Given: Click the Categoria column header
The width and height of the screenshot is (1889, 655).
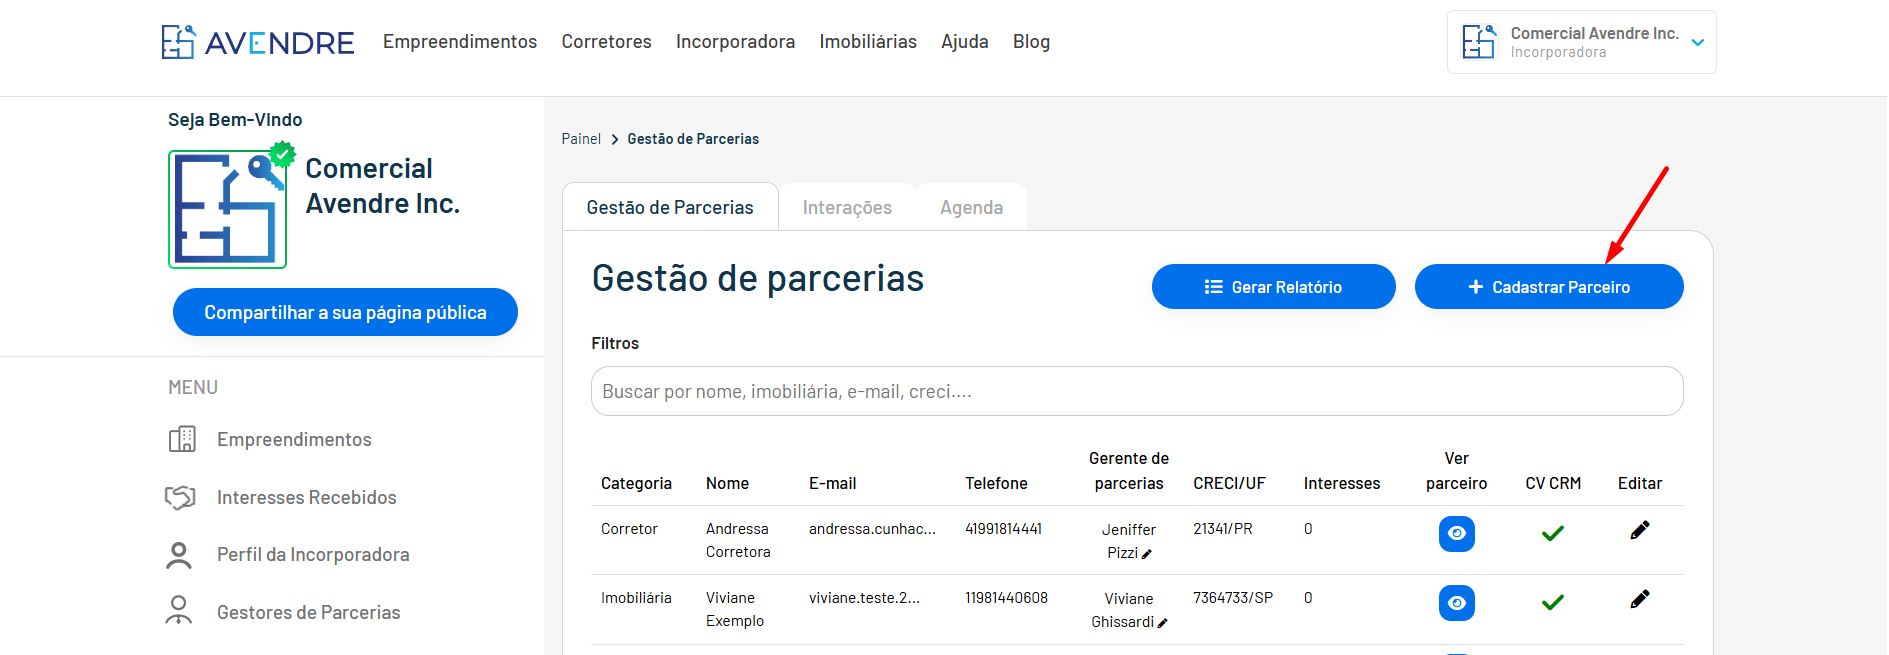Looking at the screenshot, I should [x=636, y=484].
